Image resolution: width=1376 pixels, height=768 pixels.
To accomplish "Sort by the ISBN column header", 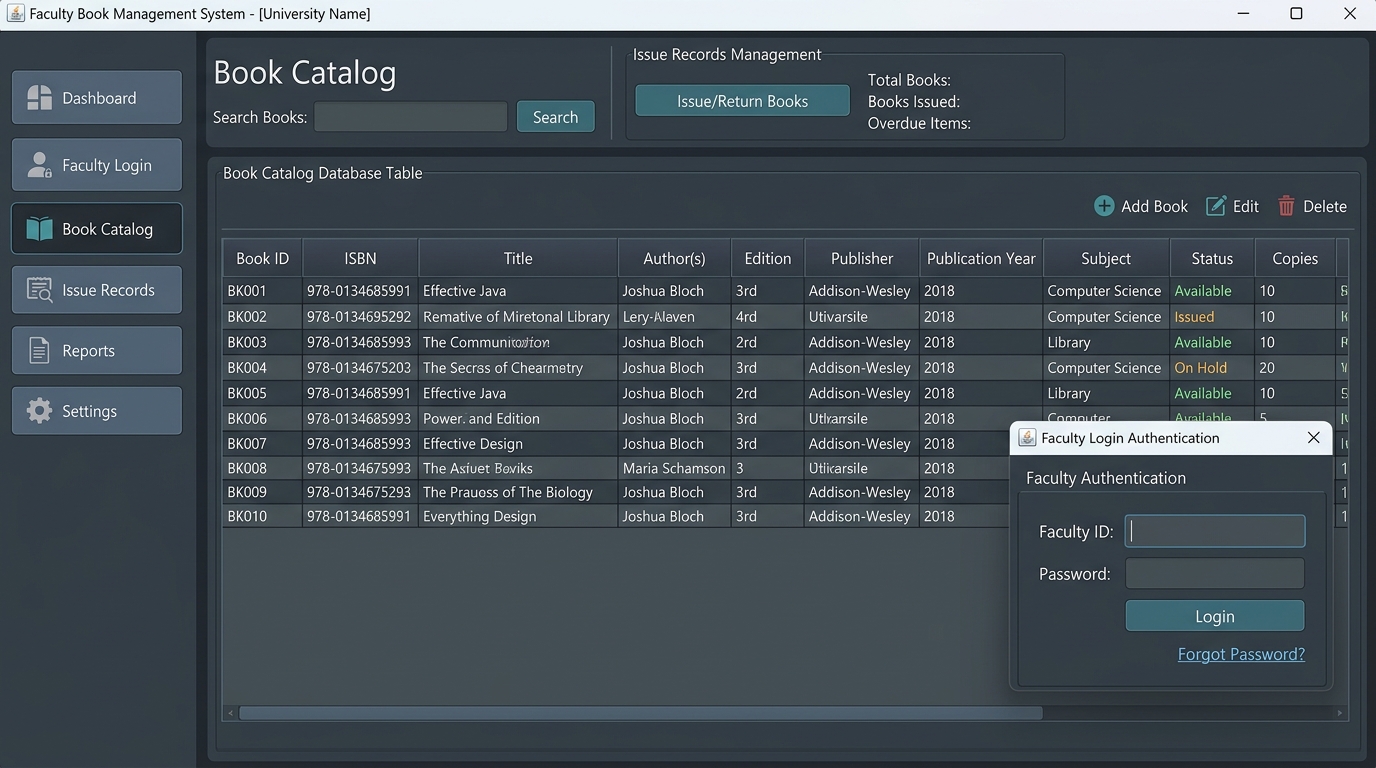I will pos(360,258).
